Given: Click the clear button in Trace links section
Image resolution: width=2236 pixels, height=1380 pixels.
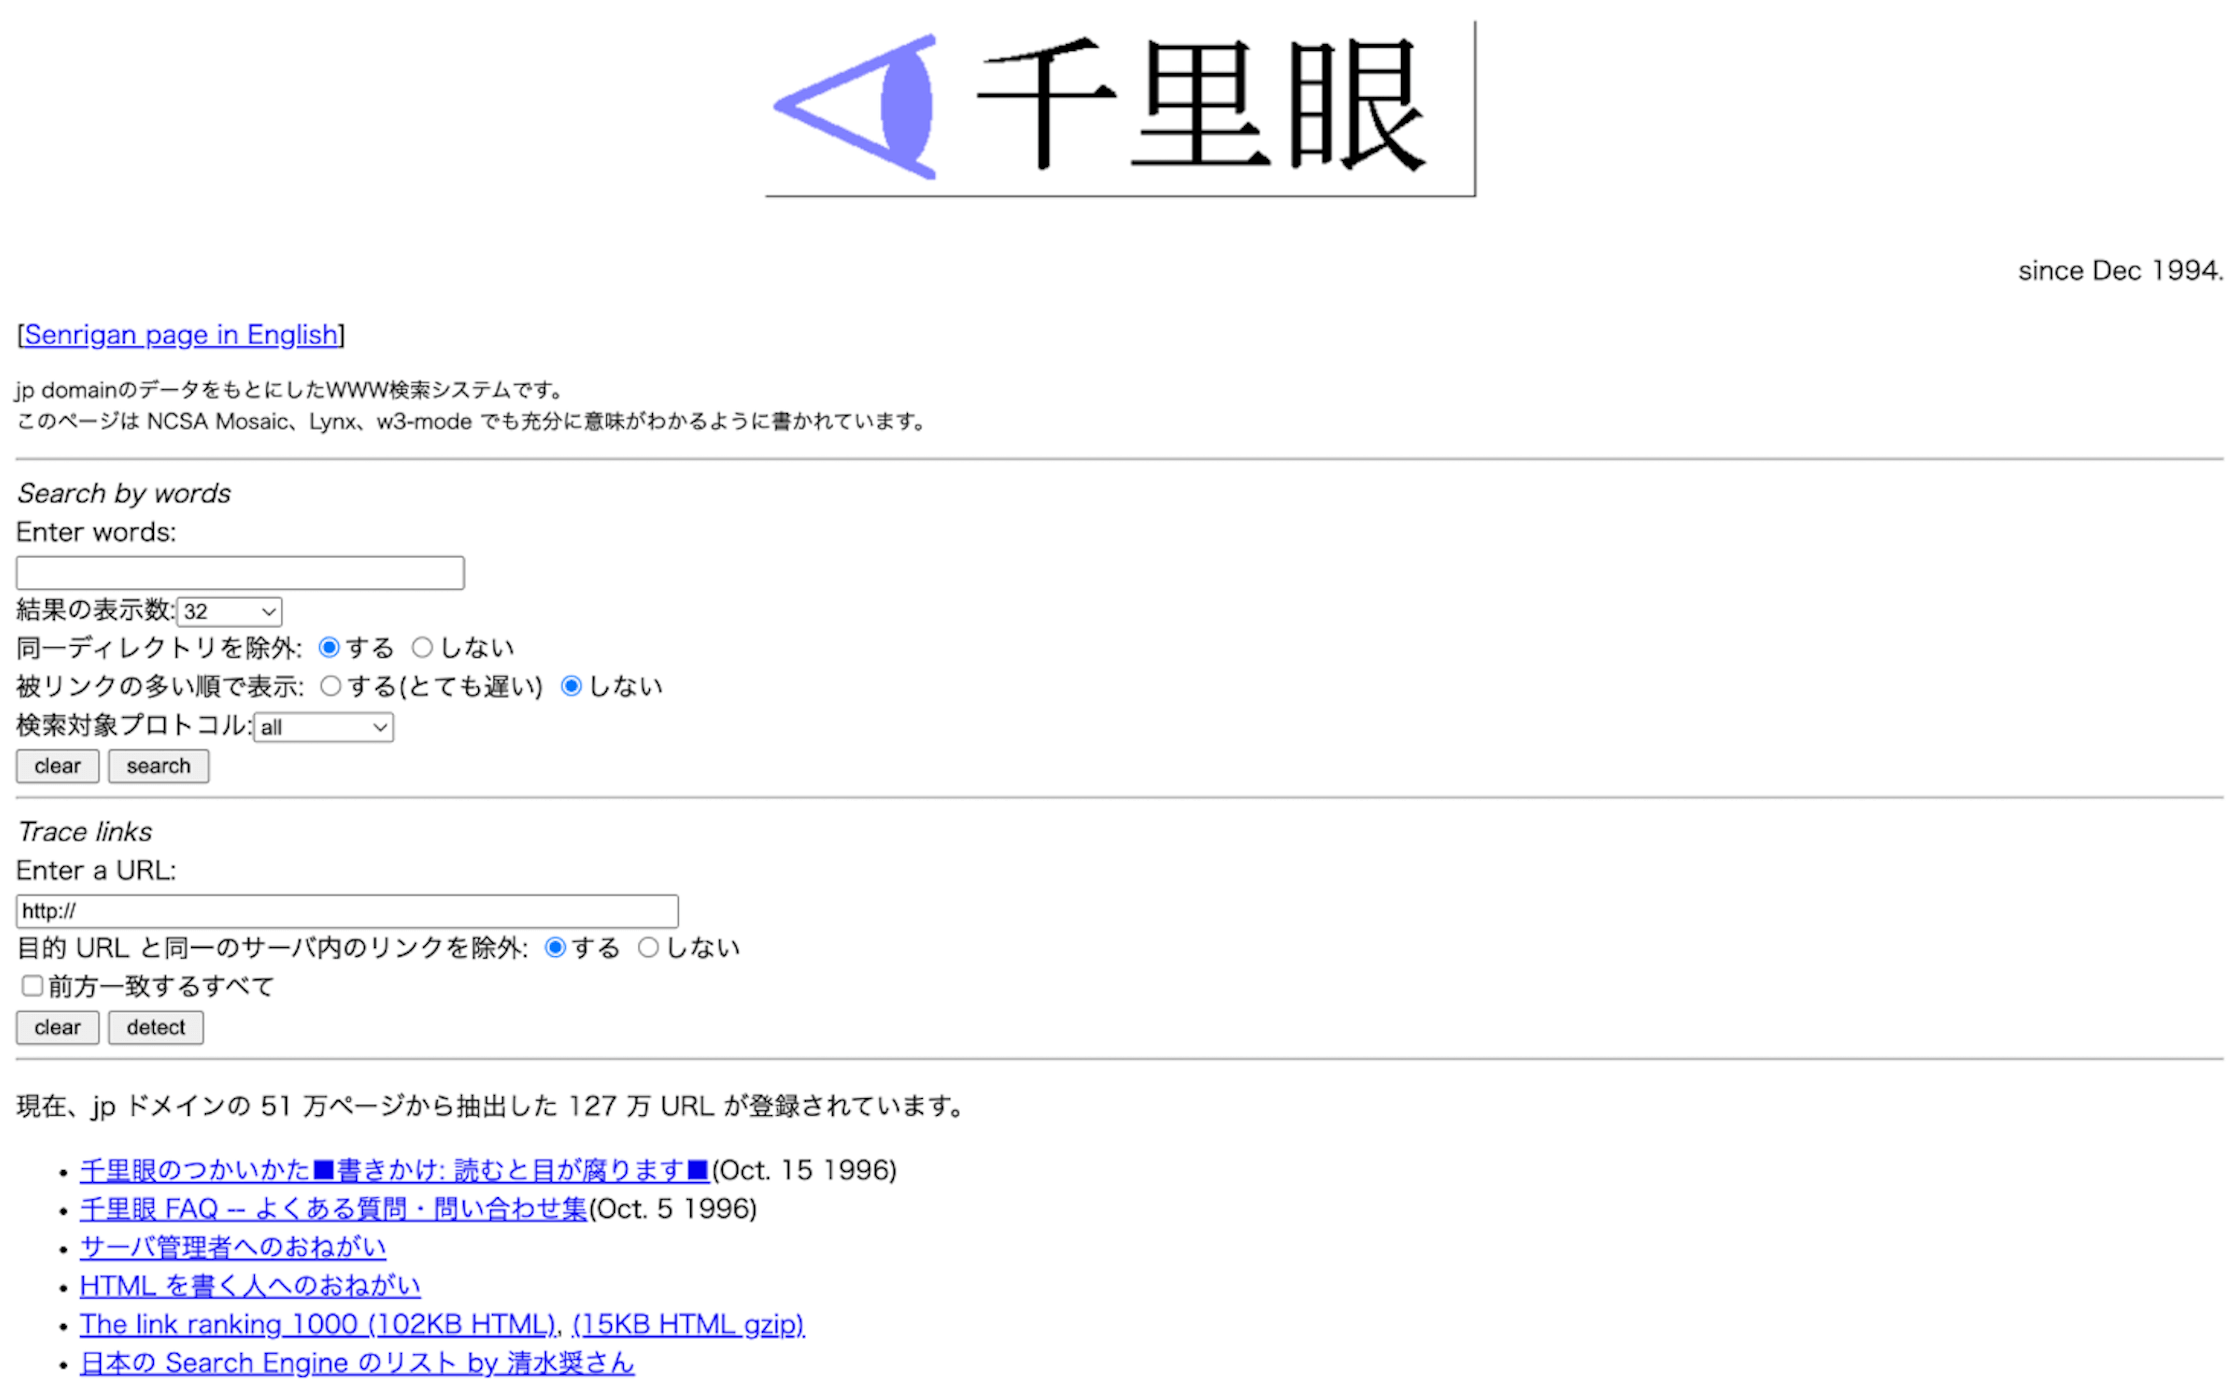Looking at the screenshot, I should click(56, 1025).
